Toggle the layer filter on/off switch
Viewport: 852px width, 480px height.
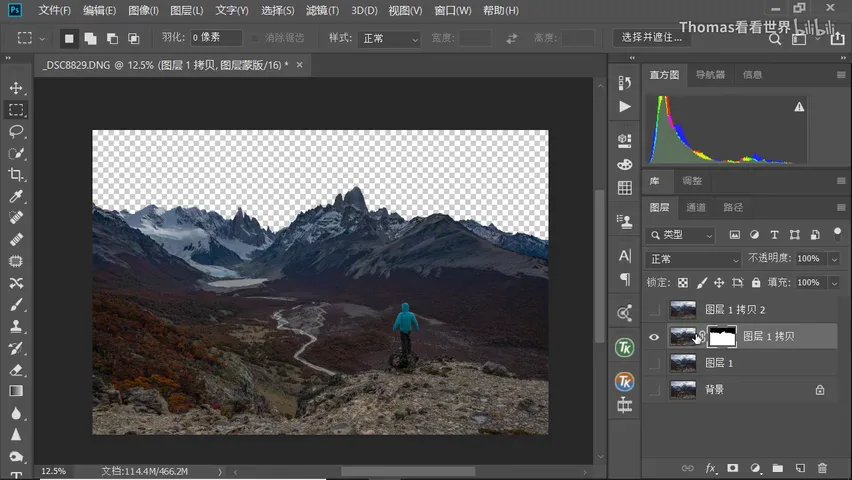837,234
